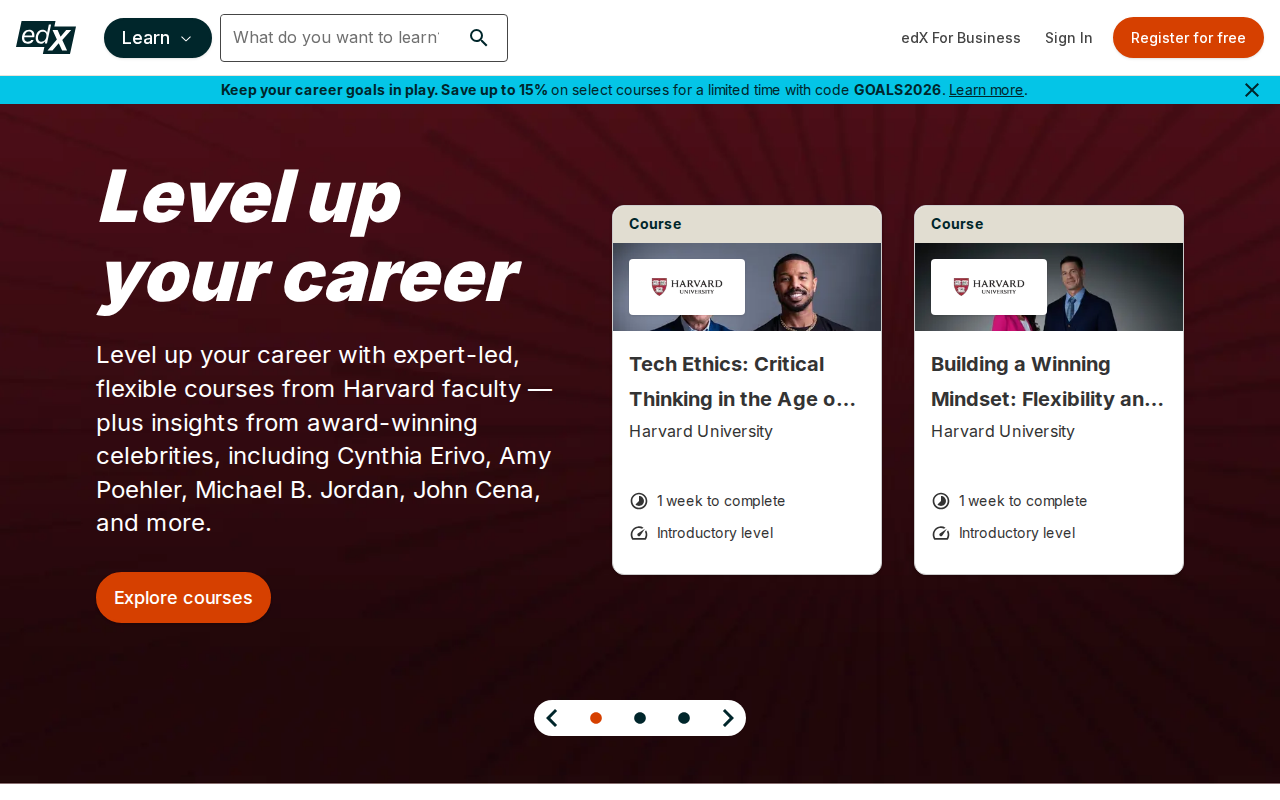Select the first carousel dot
Viewport: 1280px width, 800px height.
[x=596, y=718]
